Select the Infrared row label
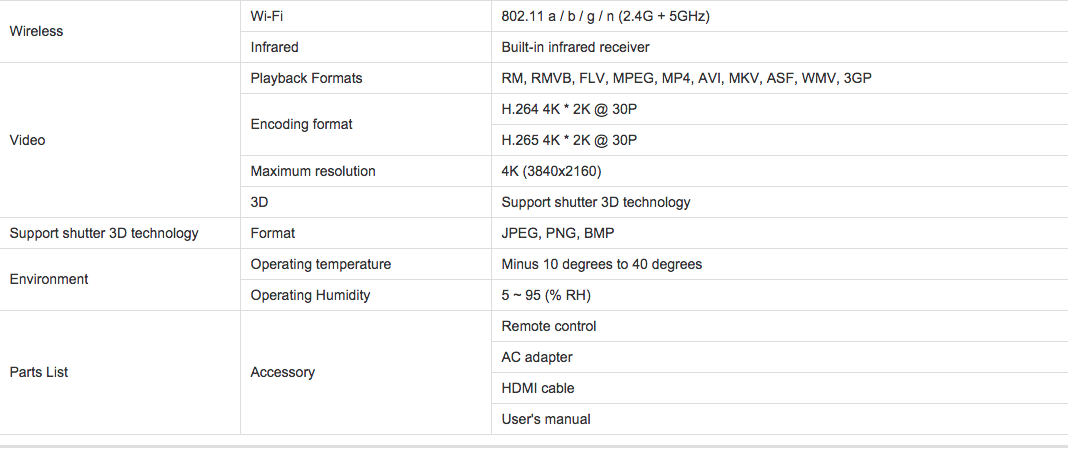1068x449 pixels. [274, 47]
